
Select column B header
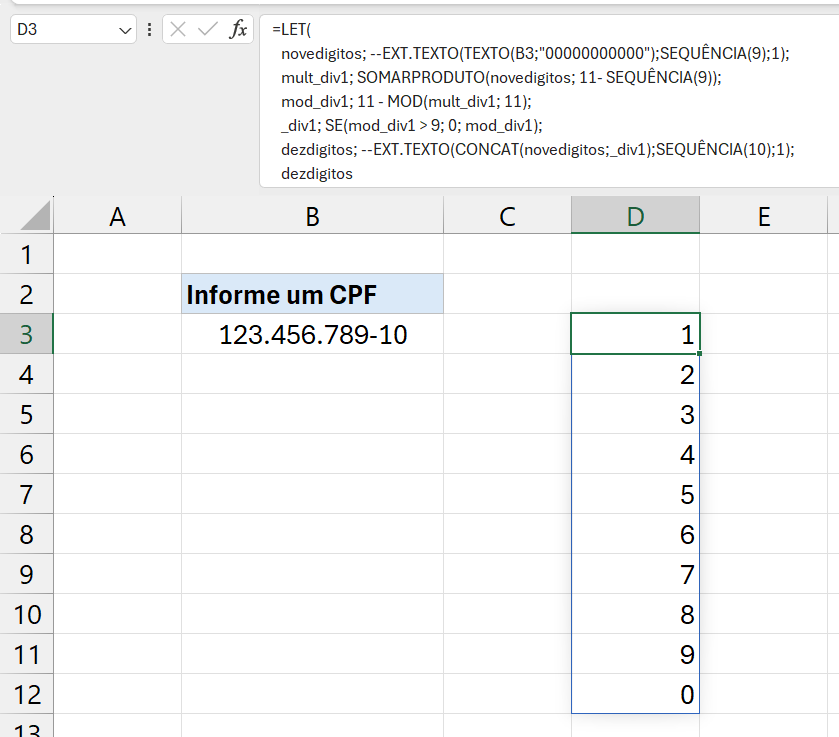coord(312,216)
